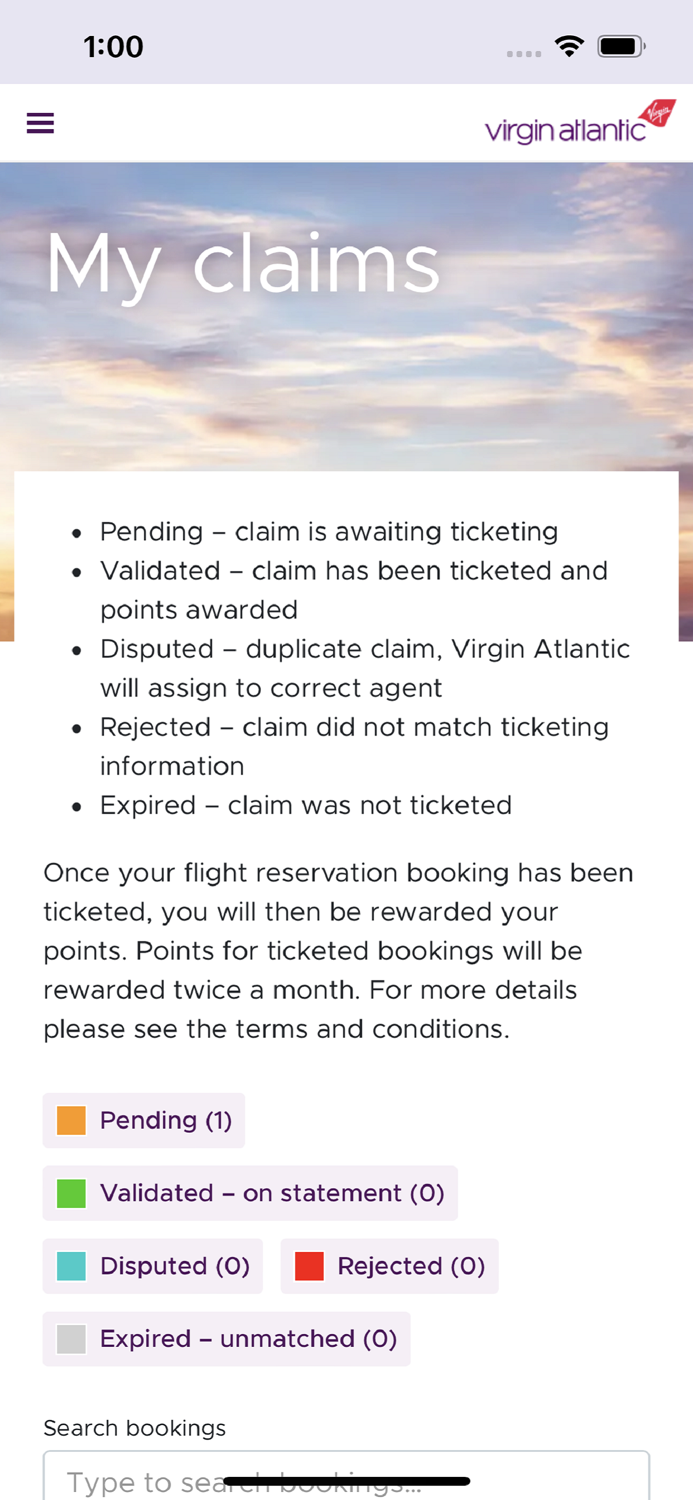This screenshot has width=693, height=1500.
Task: Tap the Wi-Fi indicator in the status bar
Action: click(x=568, y=44)
